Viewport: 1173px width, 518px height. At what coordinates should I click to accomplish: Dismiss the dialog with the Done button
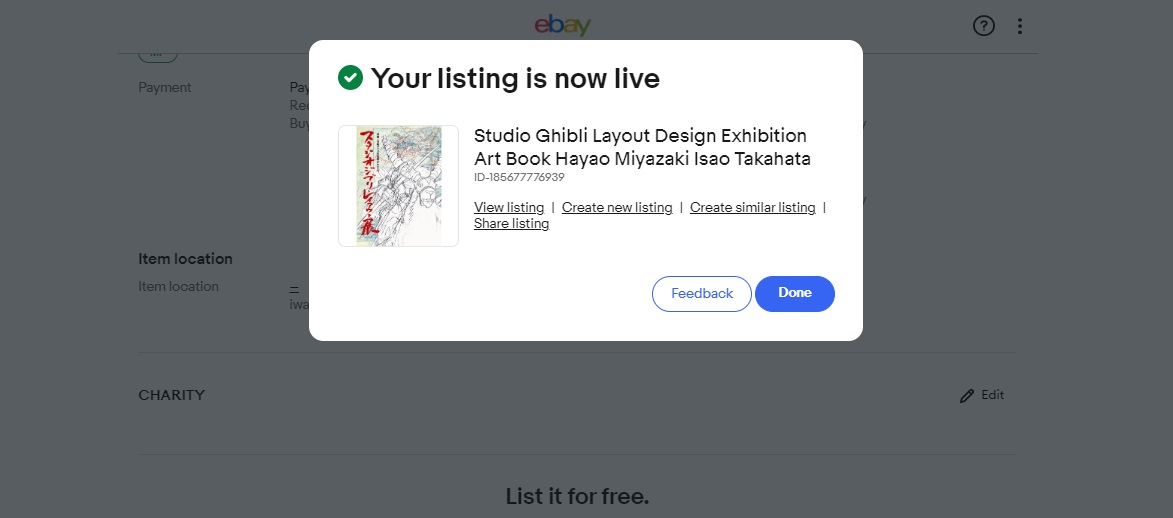(x=794, y=293)
